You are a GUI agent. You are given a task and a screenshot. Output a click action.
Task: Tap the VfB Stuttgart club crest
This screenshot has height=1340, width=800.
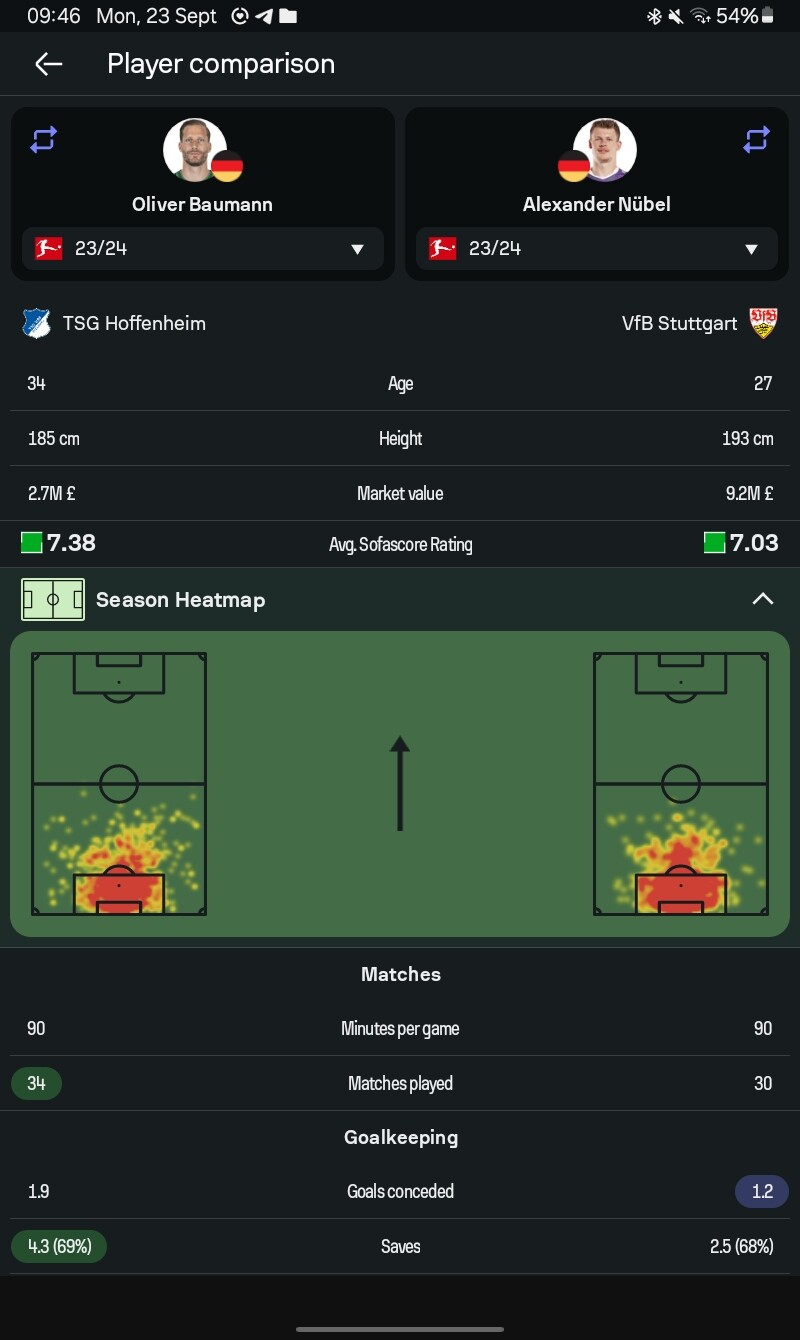[x=764, y=323]
